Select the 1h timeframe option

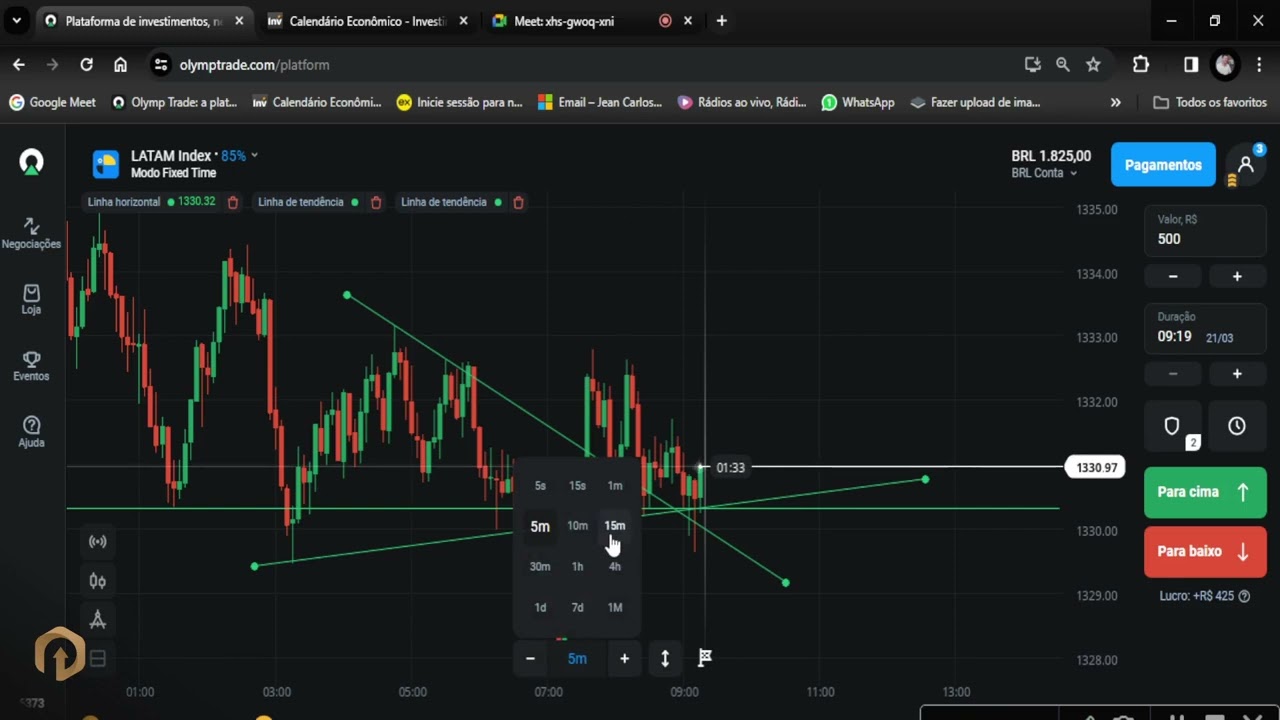point(577,567)
